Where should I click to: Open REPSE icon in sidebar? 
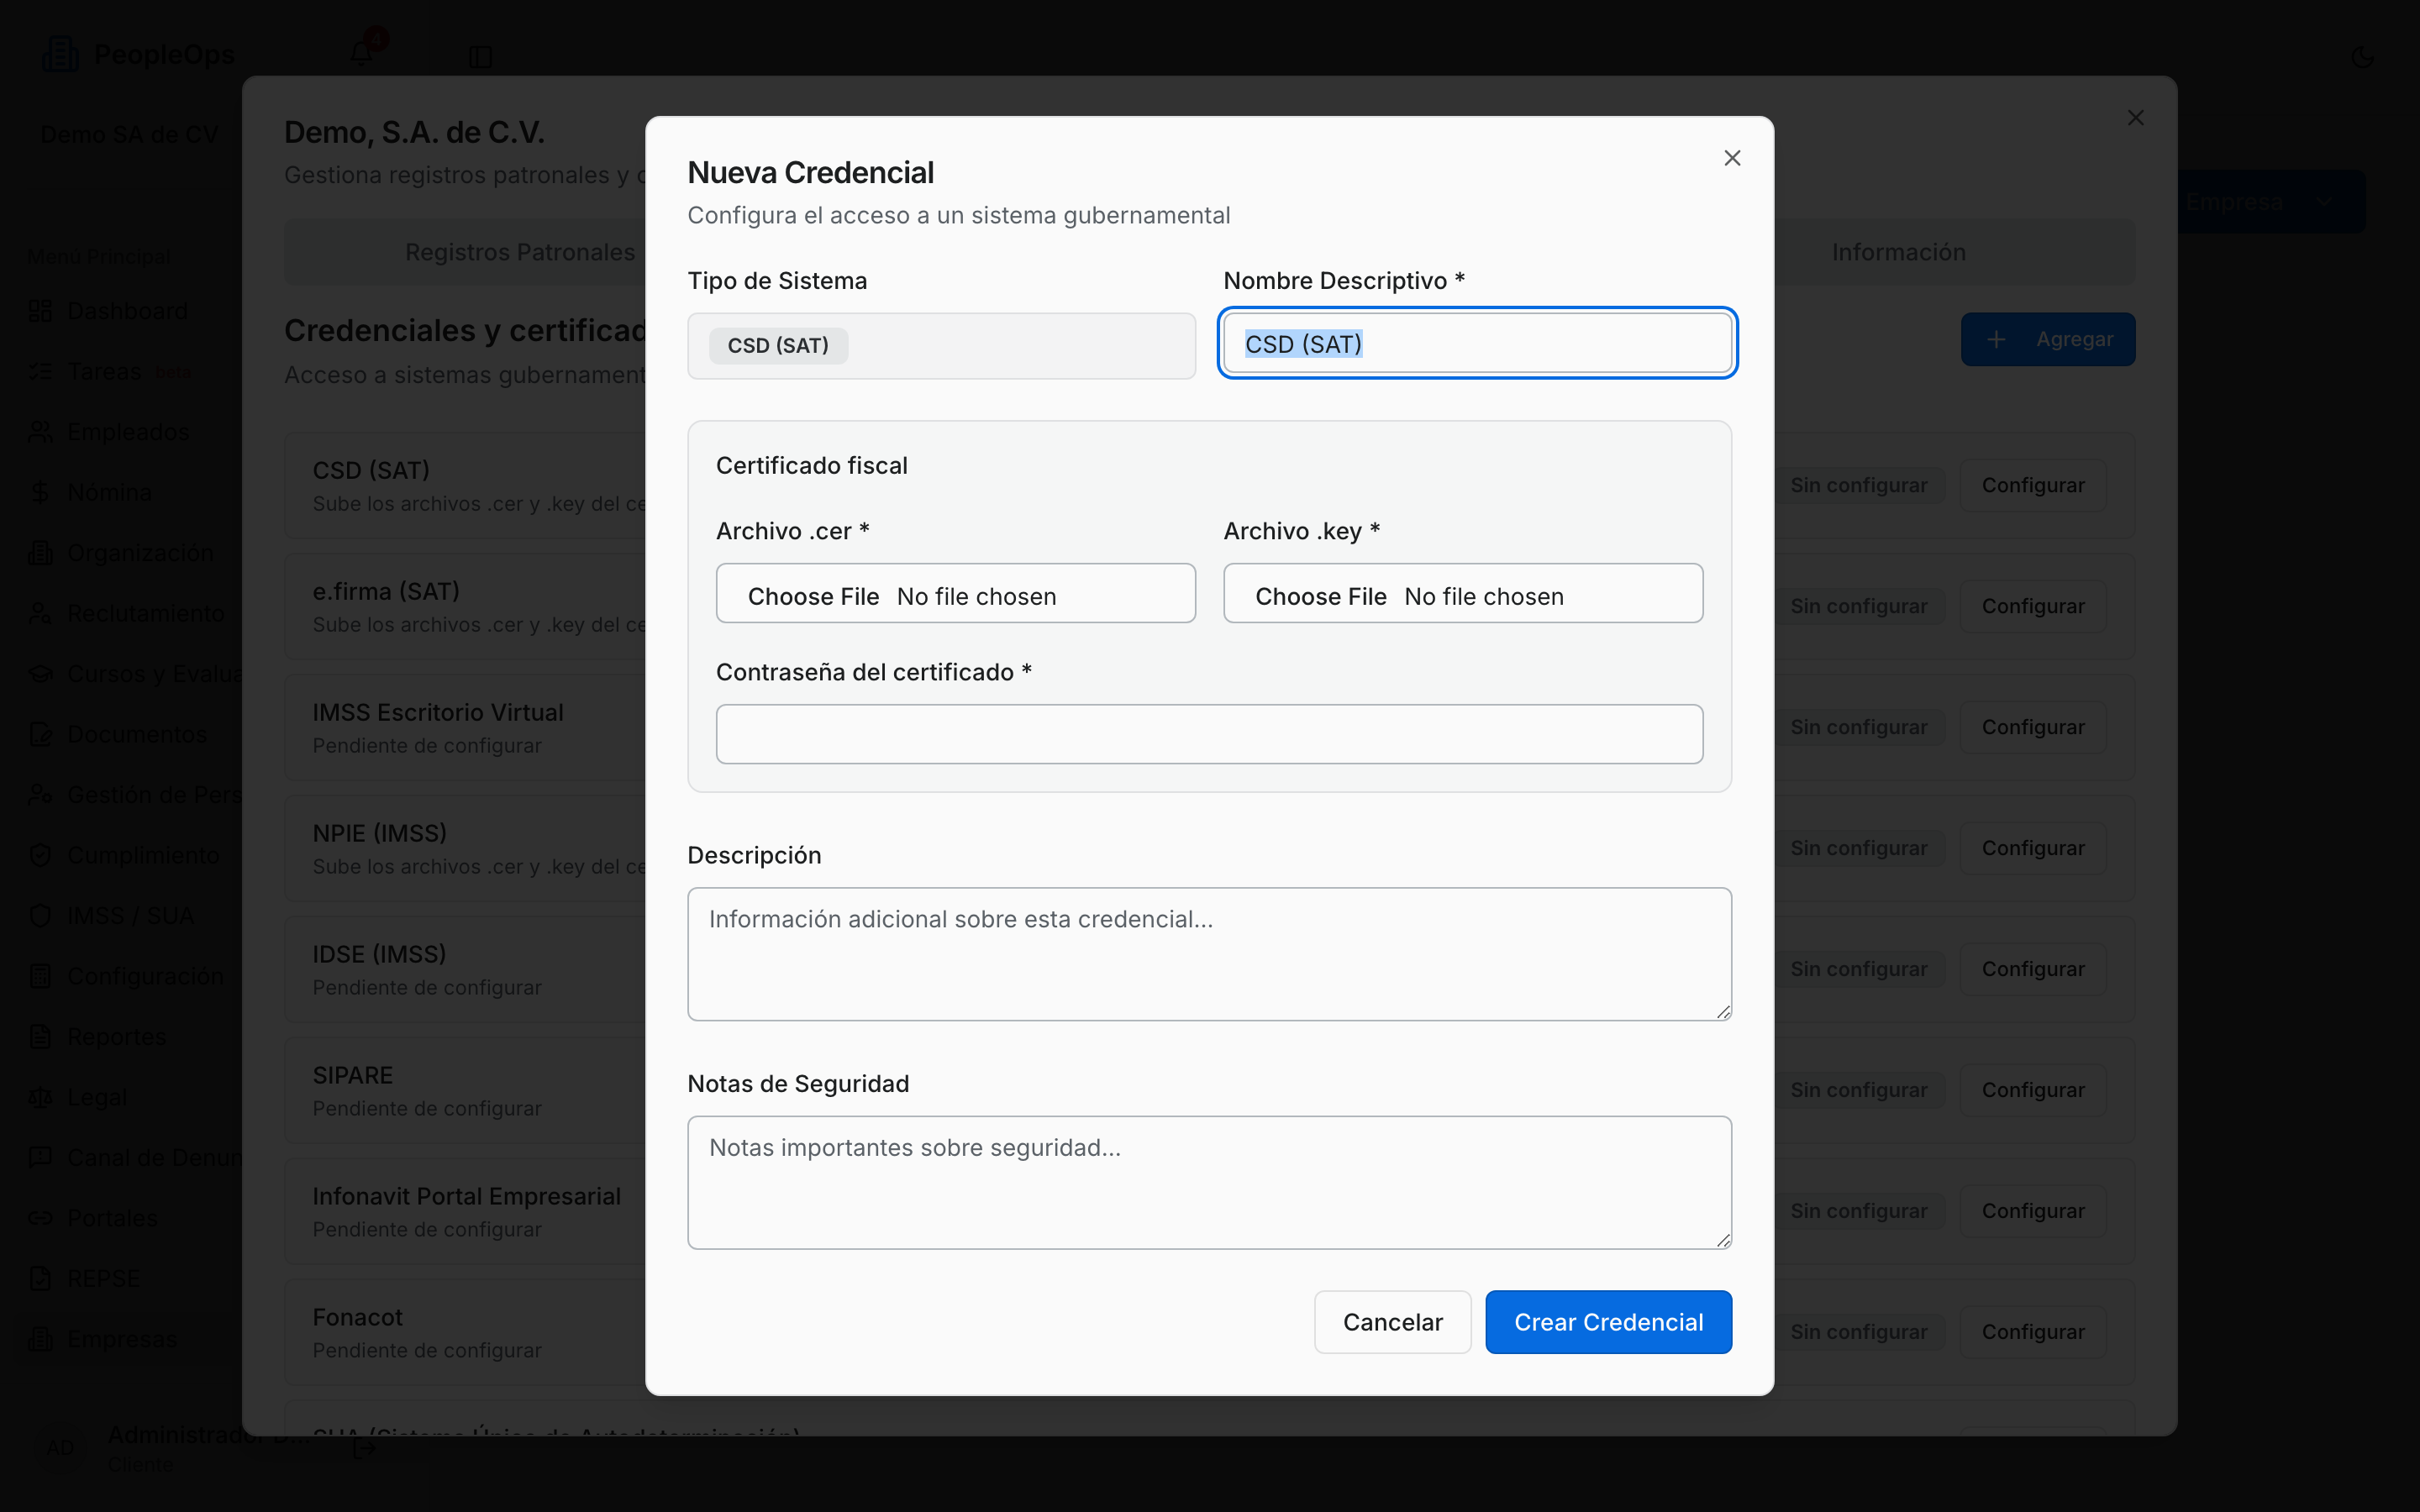coord(40,1278)
